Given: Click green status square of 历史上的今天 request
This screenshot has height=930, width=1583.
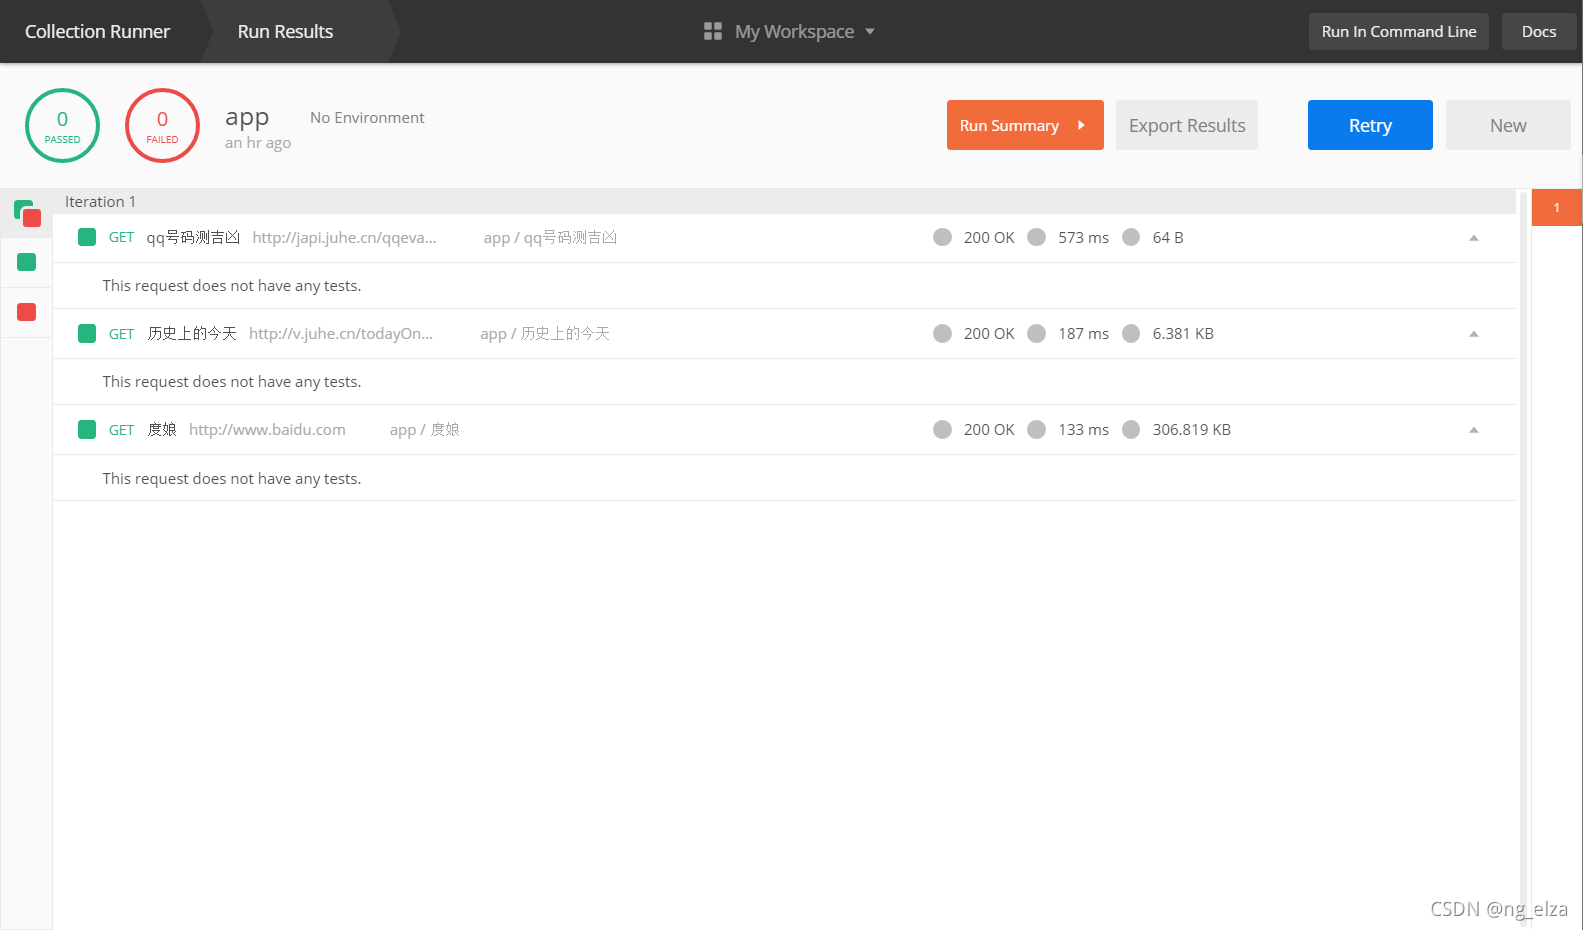Looking at the screenshot, I should coord(87,333).
